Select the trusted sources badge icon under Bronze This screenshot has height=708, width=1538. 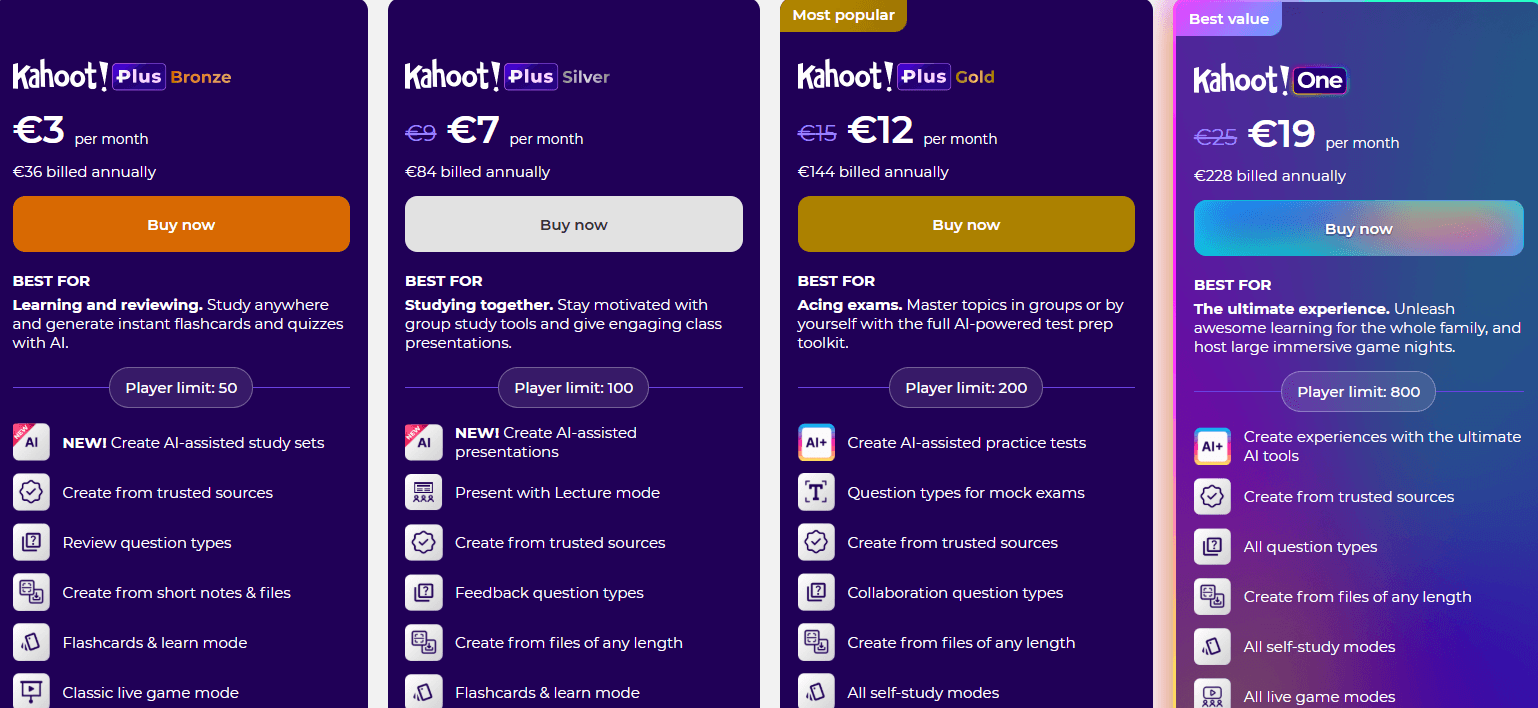click(30, 492)
